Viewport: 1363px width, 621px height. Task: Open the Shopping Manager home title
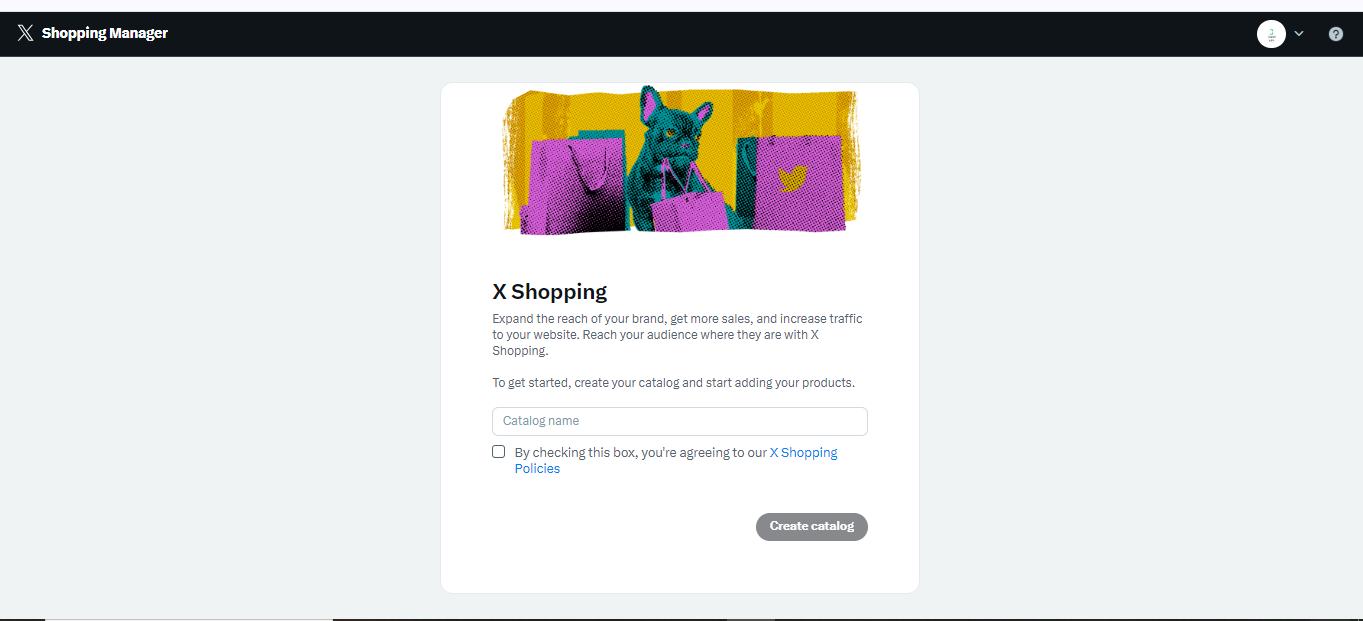pos(105,33)
